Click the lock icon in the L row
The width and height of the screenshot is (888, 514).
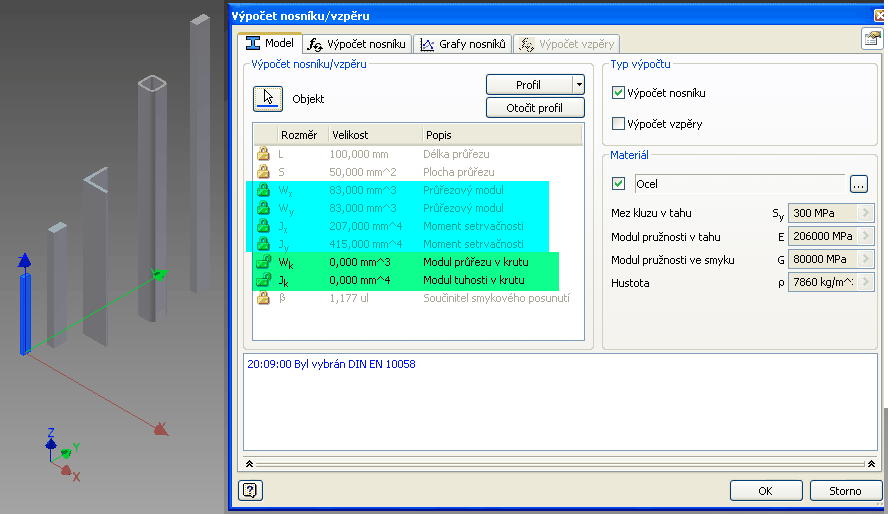(264, 154)
